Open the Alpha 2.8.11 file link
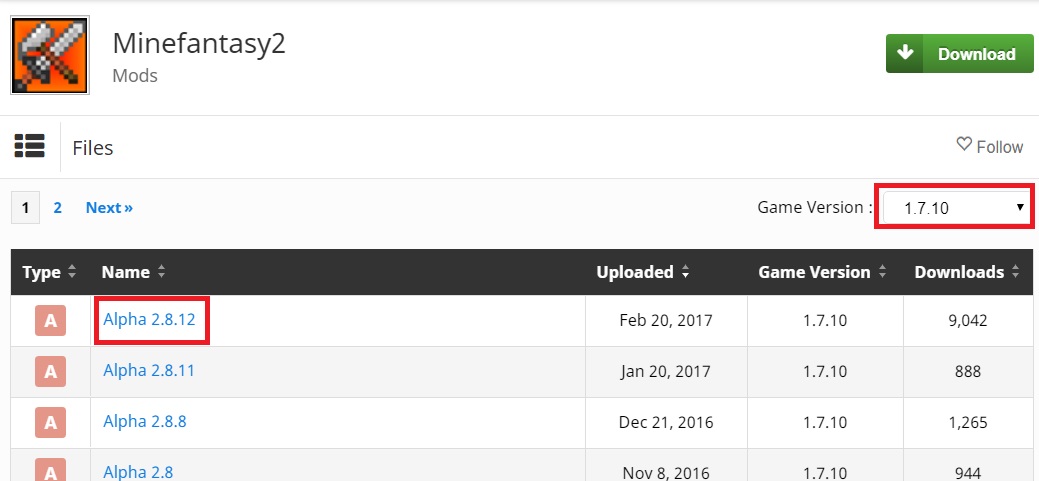The image size is (1039, 481). click(149, 371)
